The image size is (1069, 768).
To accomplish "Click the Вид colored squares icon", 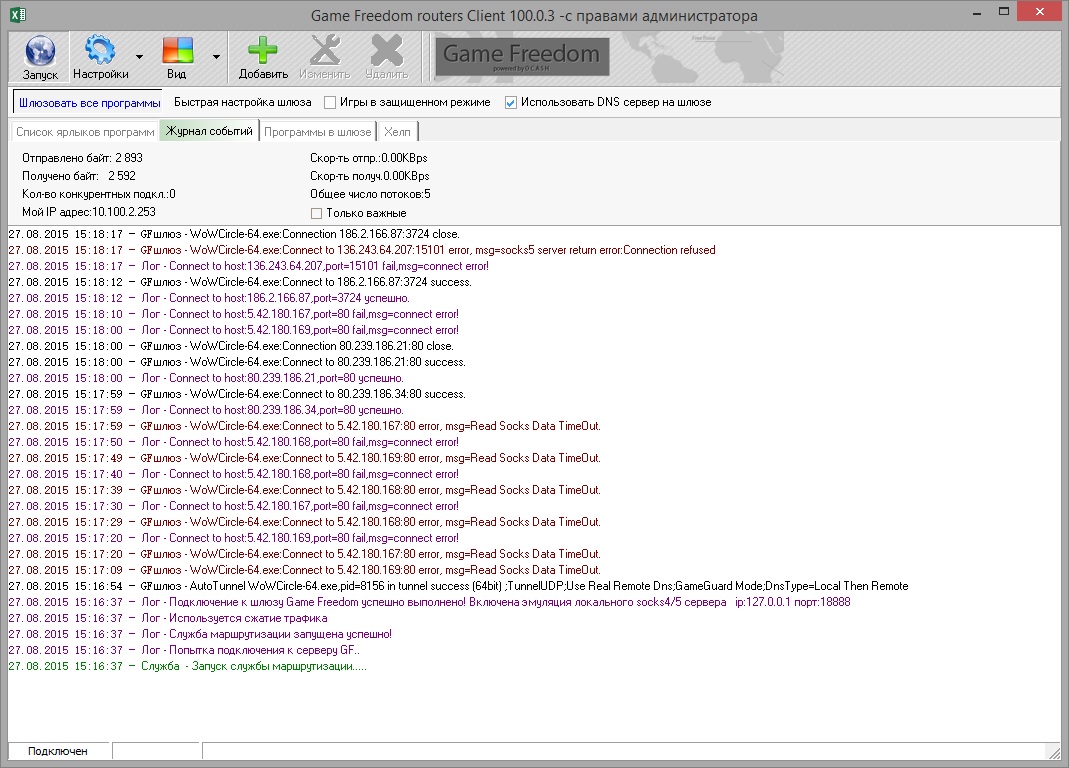I will [x=177, y=50].
